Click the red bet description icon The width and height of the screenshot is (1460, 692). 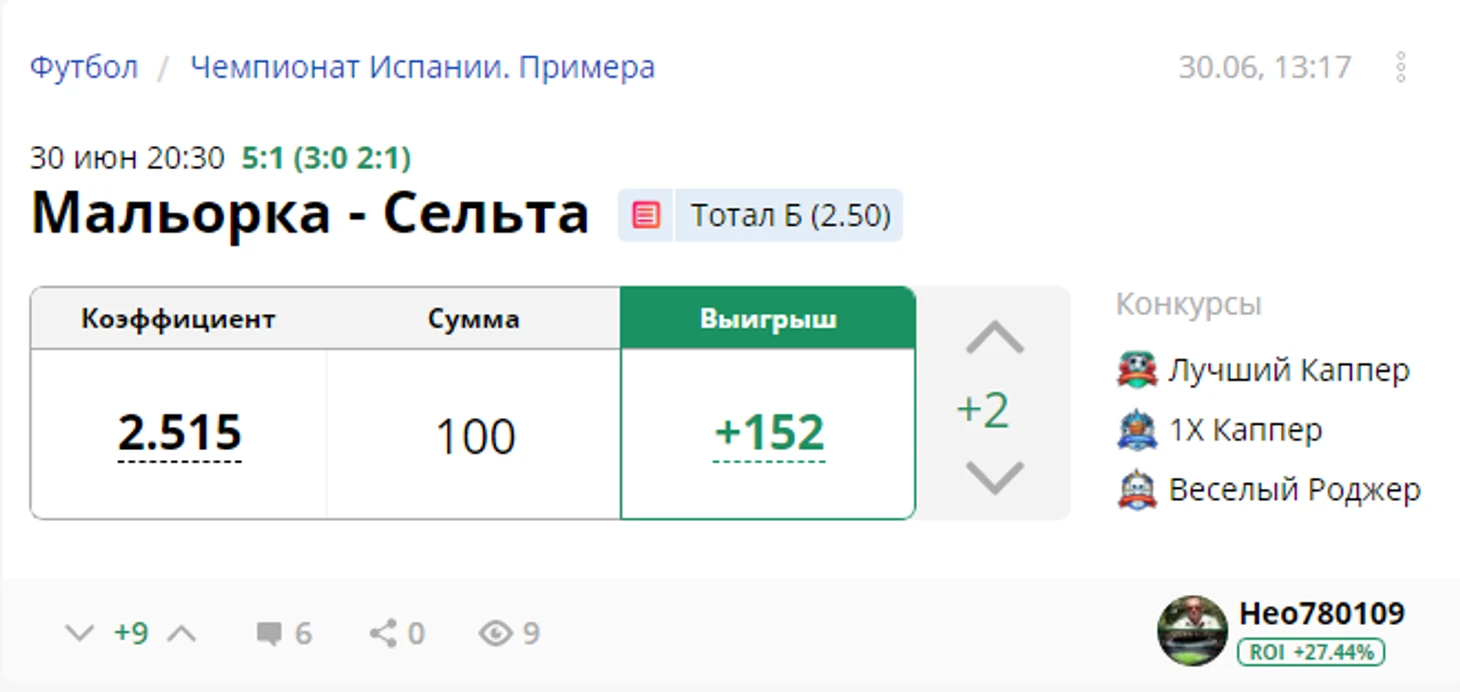646,215
